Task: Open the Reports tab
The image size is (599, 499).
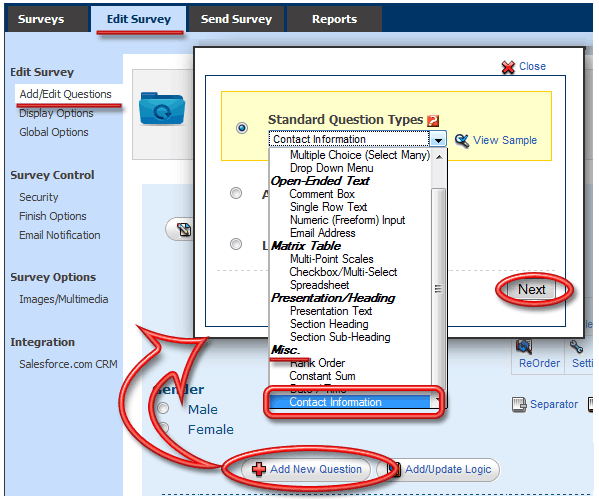Action: click(x=334, y=19)
